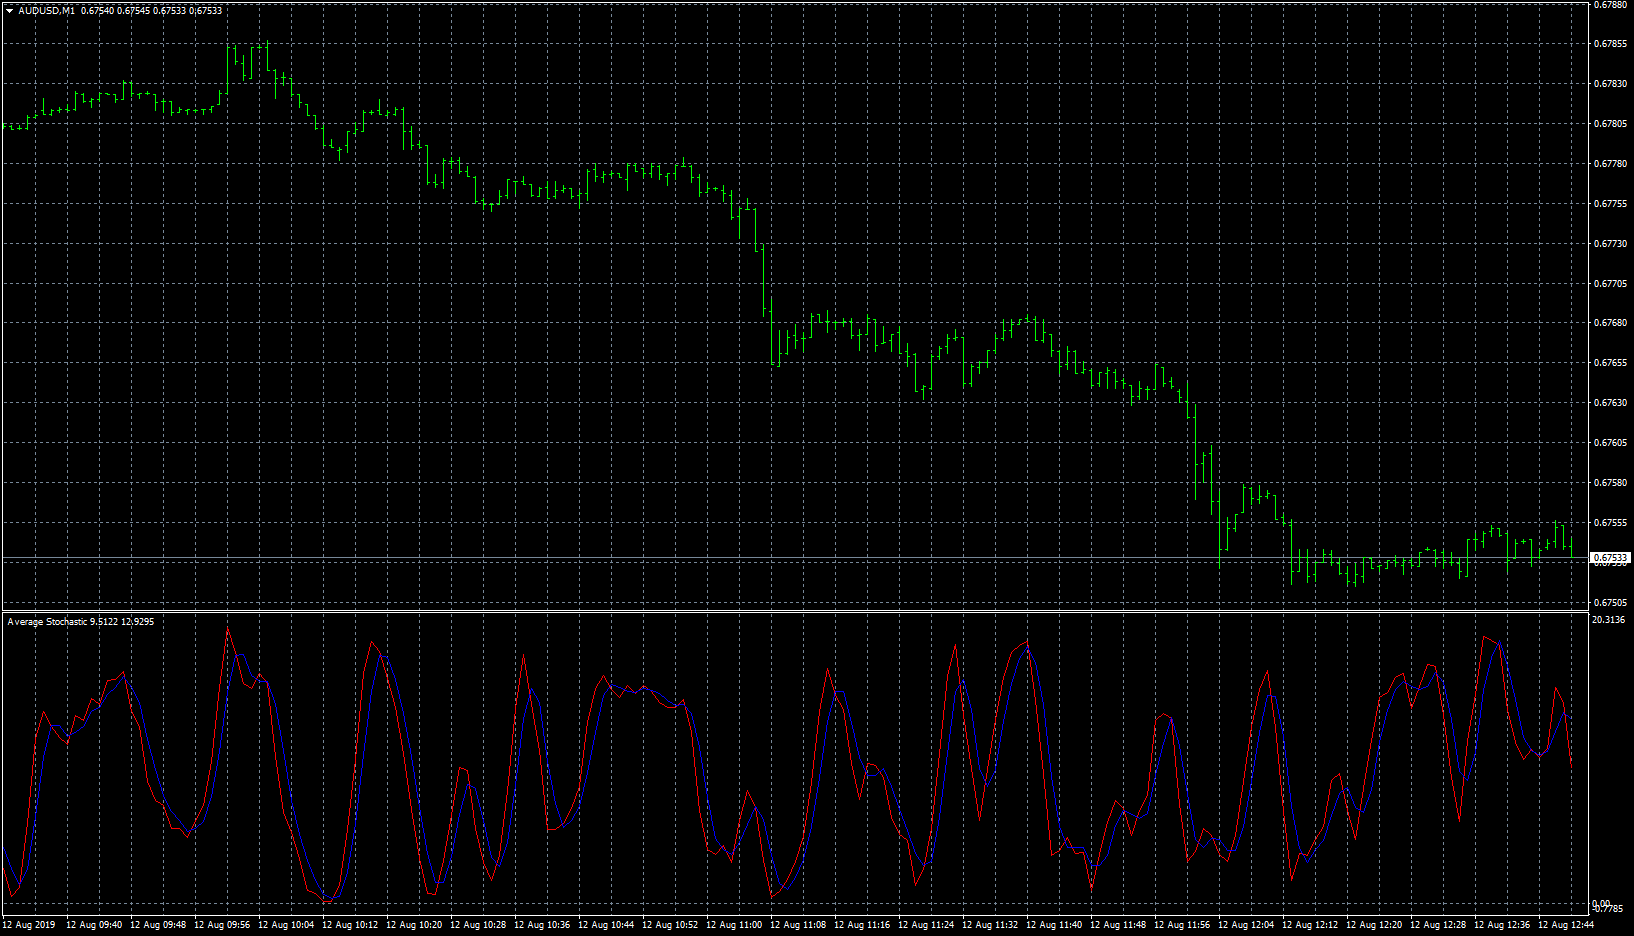The height and width of the screenshot is (936, 1634).
Task: Click the 0.67830 price axis label
Action: pos(1610,84)
